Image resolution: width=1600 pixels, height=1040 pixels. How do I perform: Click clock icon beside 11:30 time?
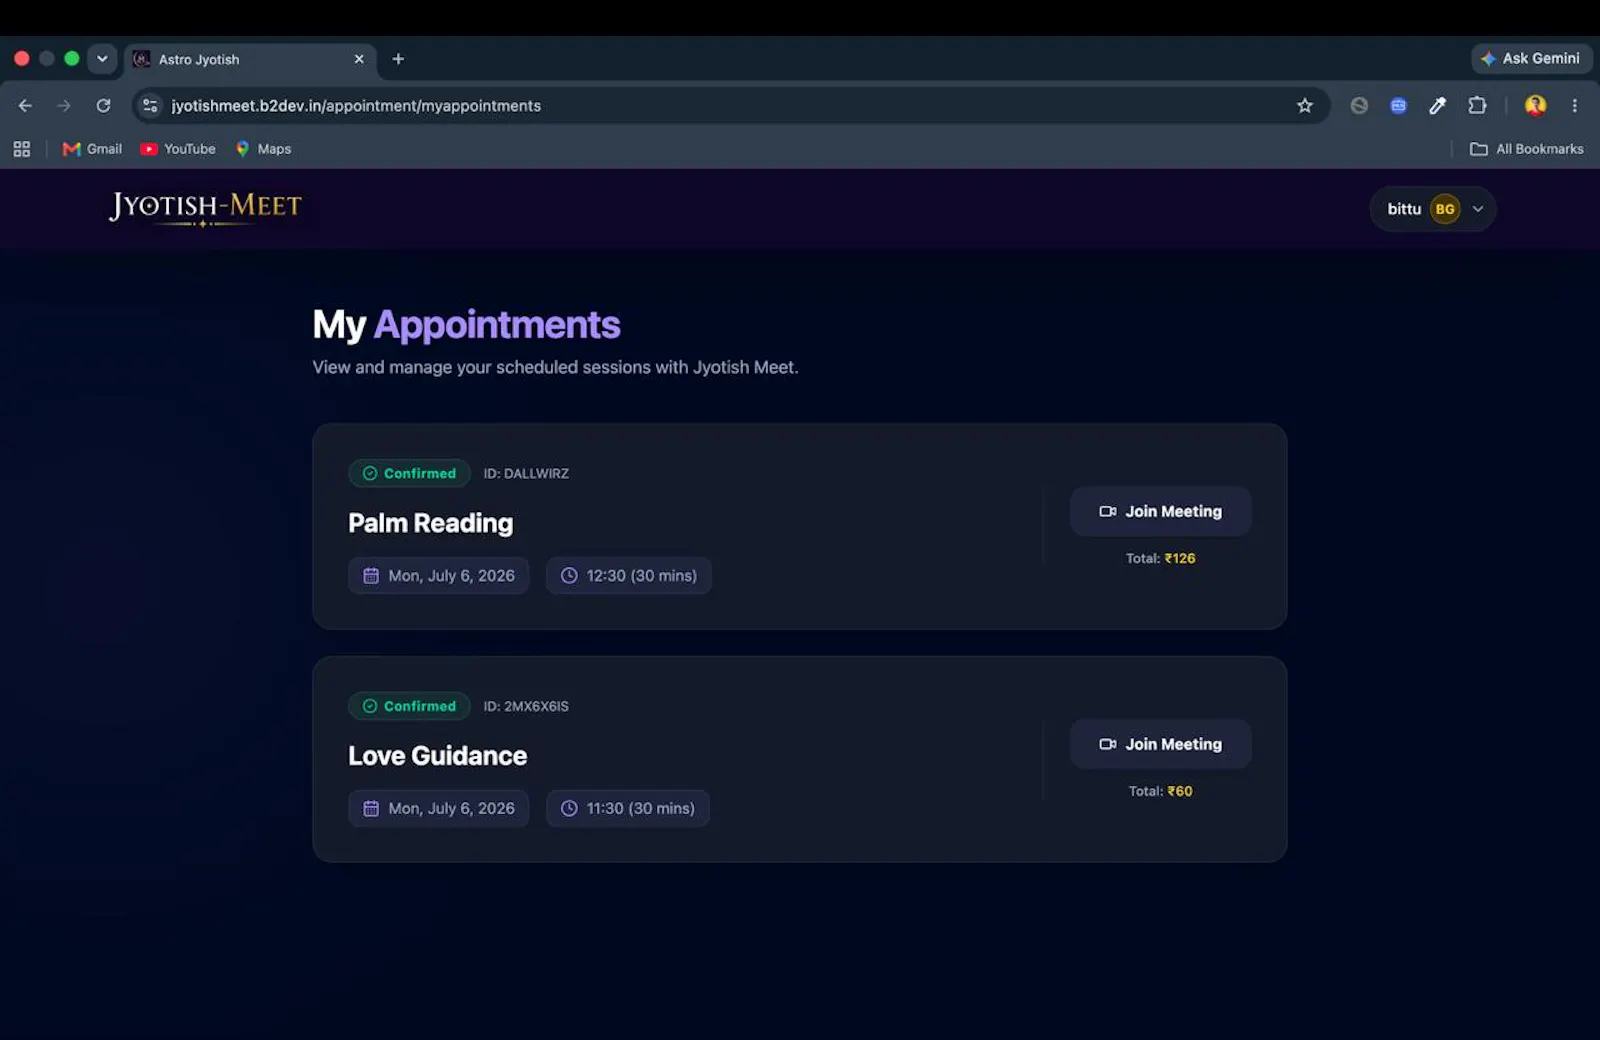pos(569,808)
